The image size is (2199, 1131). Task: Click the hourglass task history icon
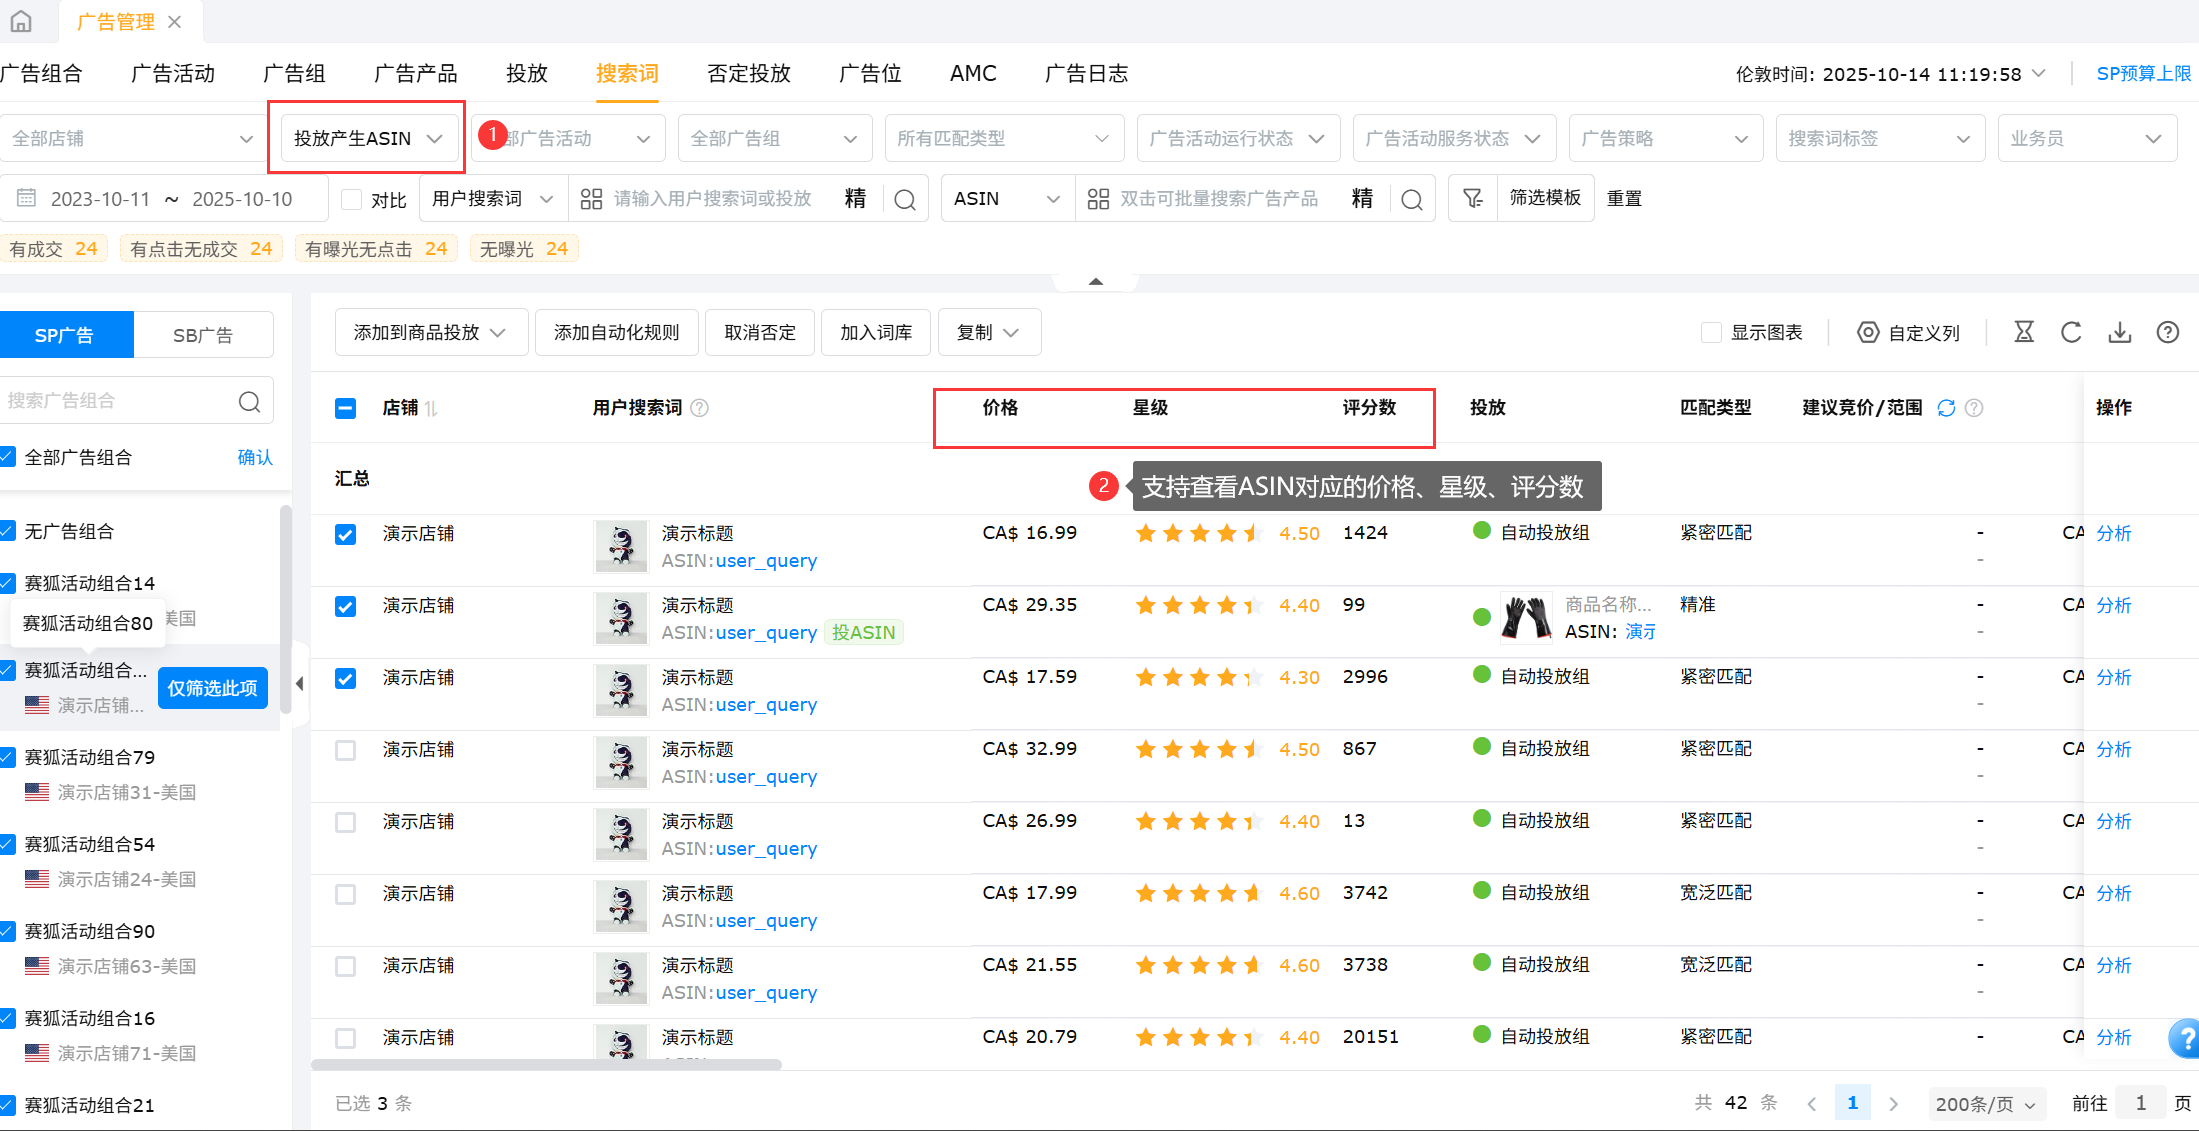(2023, 333)
